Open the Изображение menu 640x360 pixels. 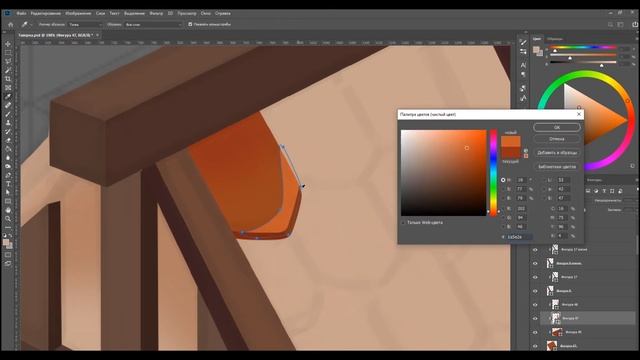click(78, 13)
